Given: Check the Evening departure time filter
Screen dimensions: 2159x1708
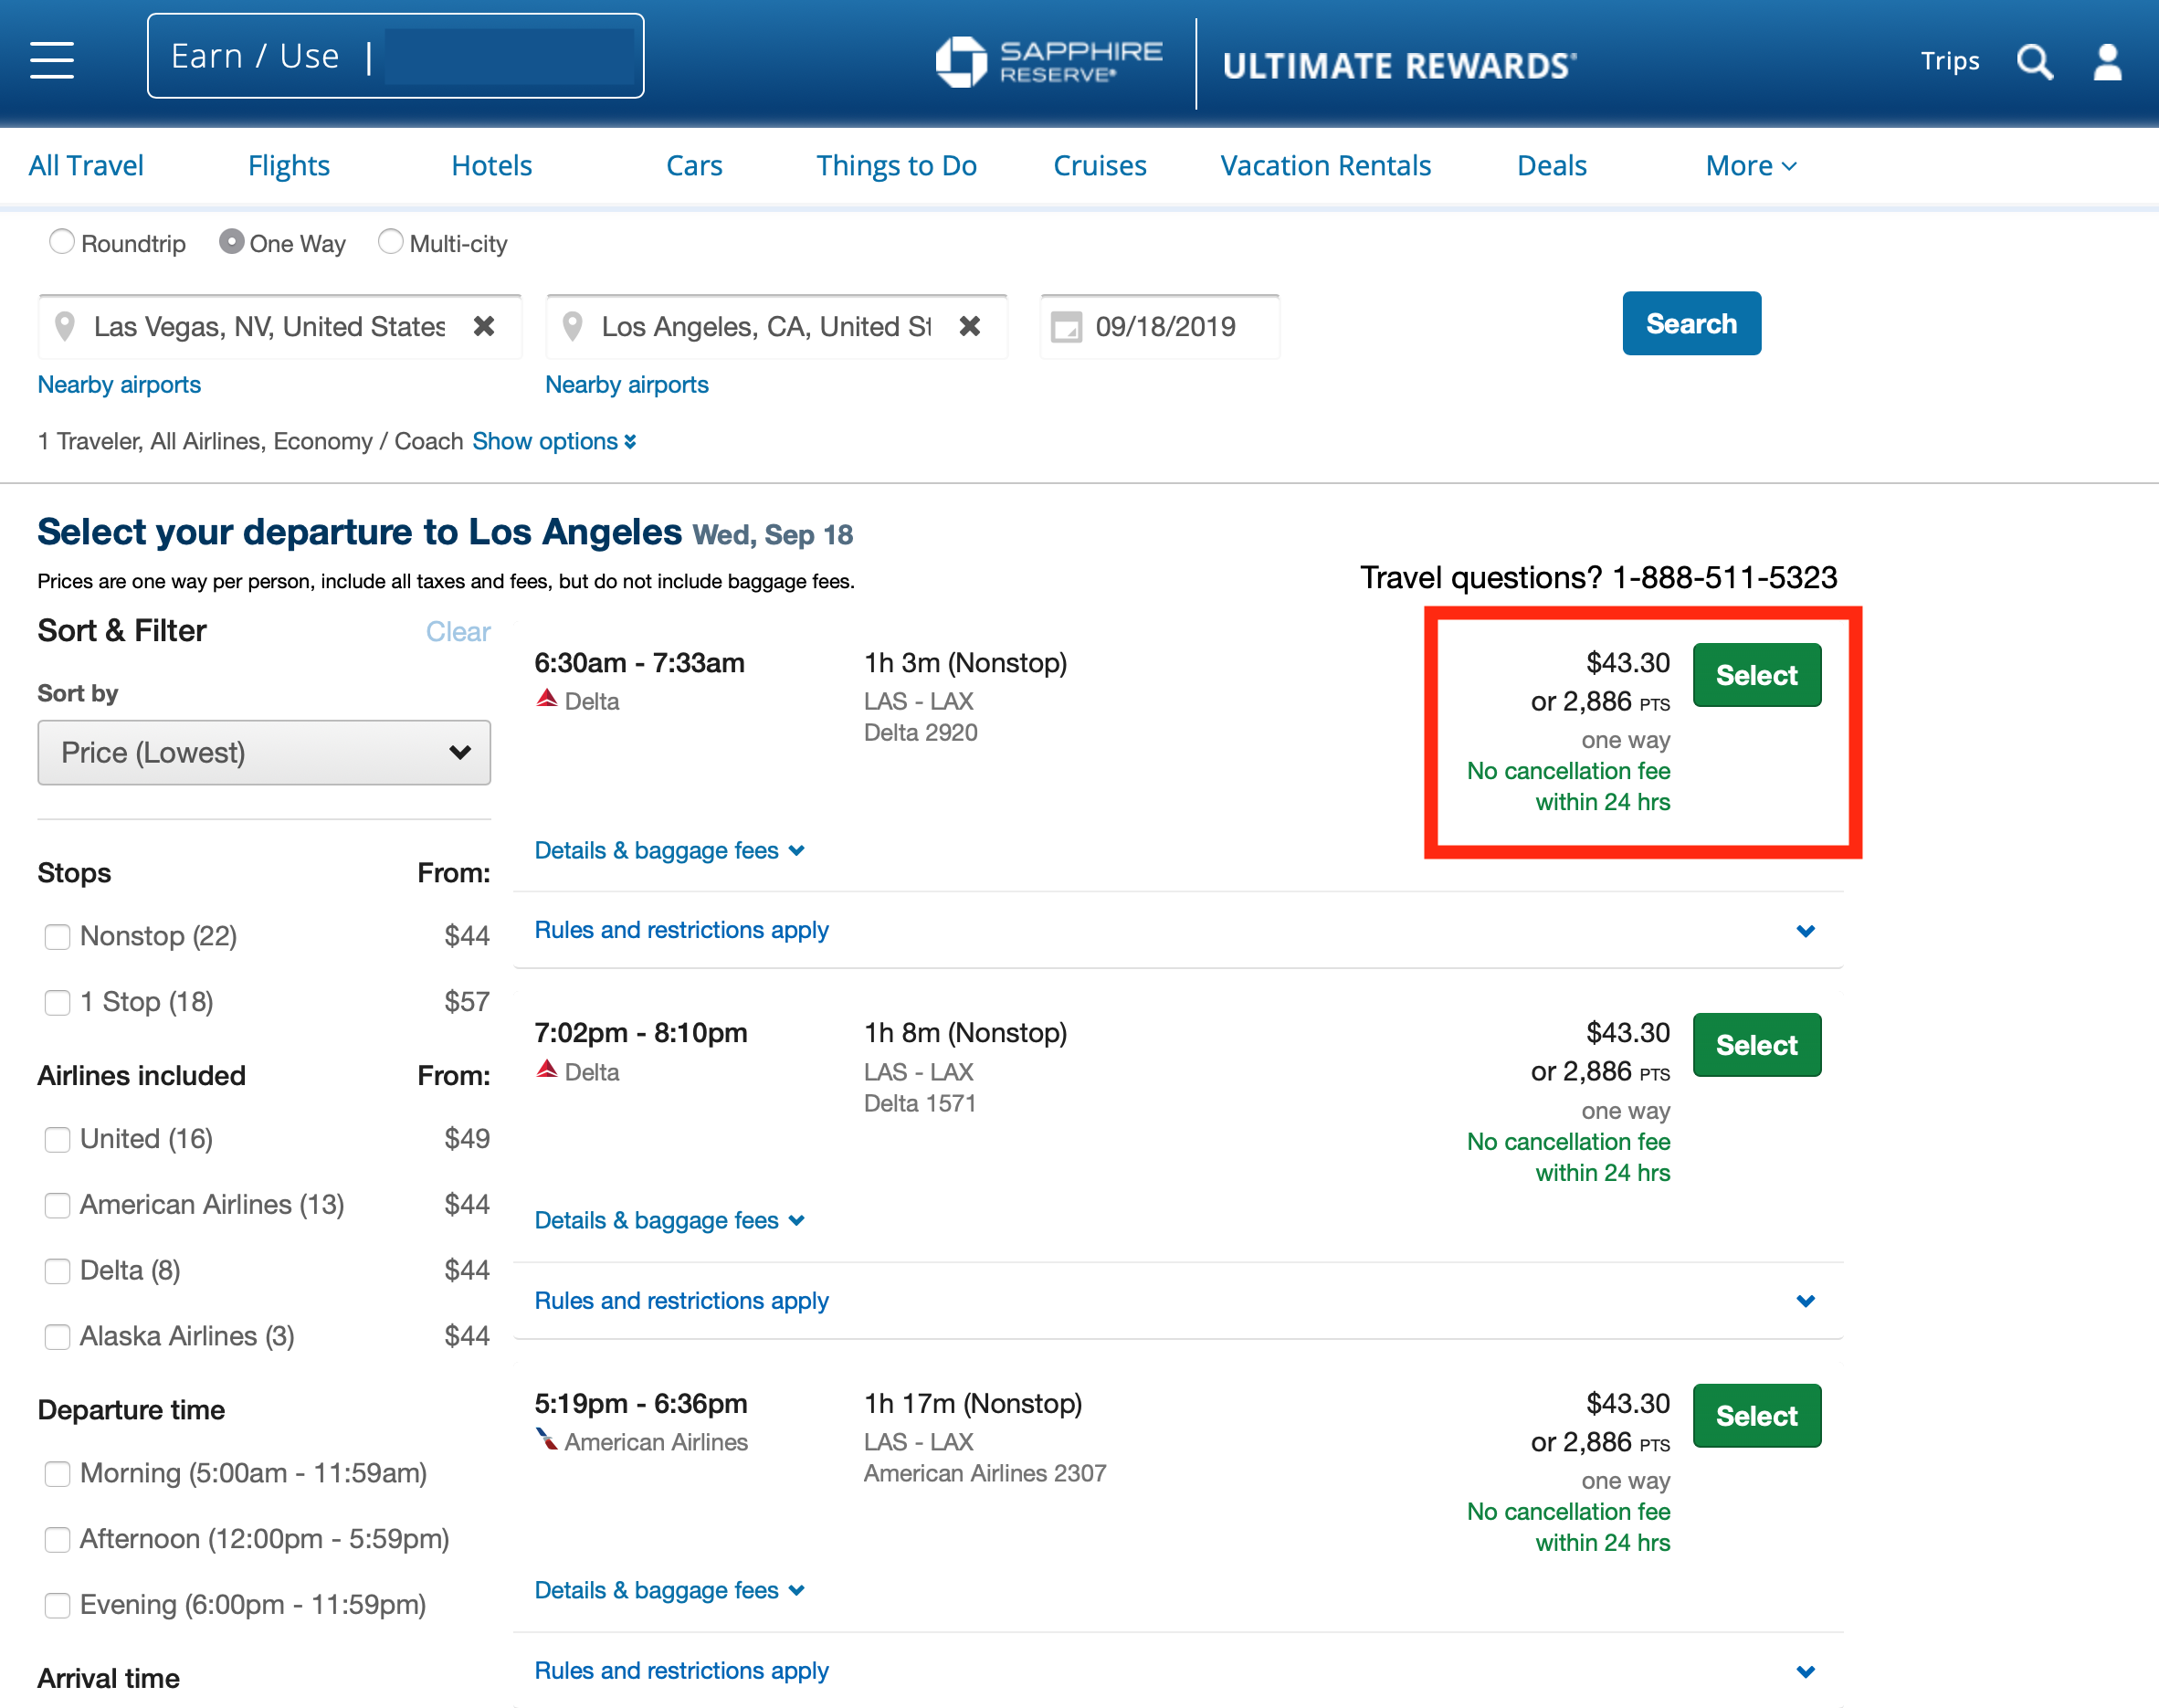Looking at the screenshot, I should pos(57,1607).
